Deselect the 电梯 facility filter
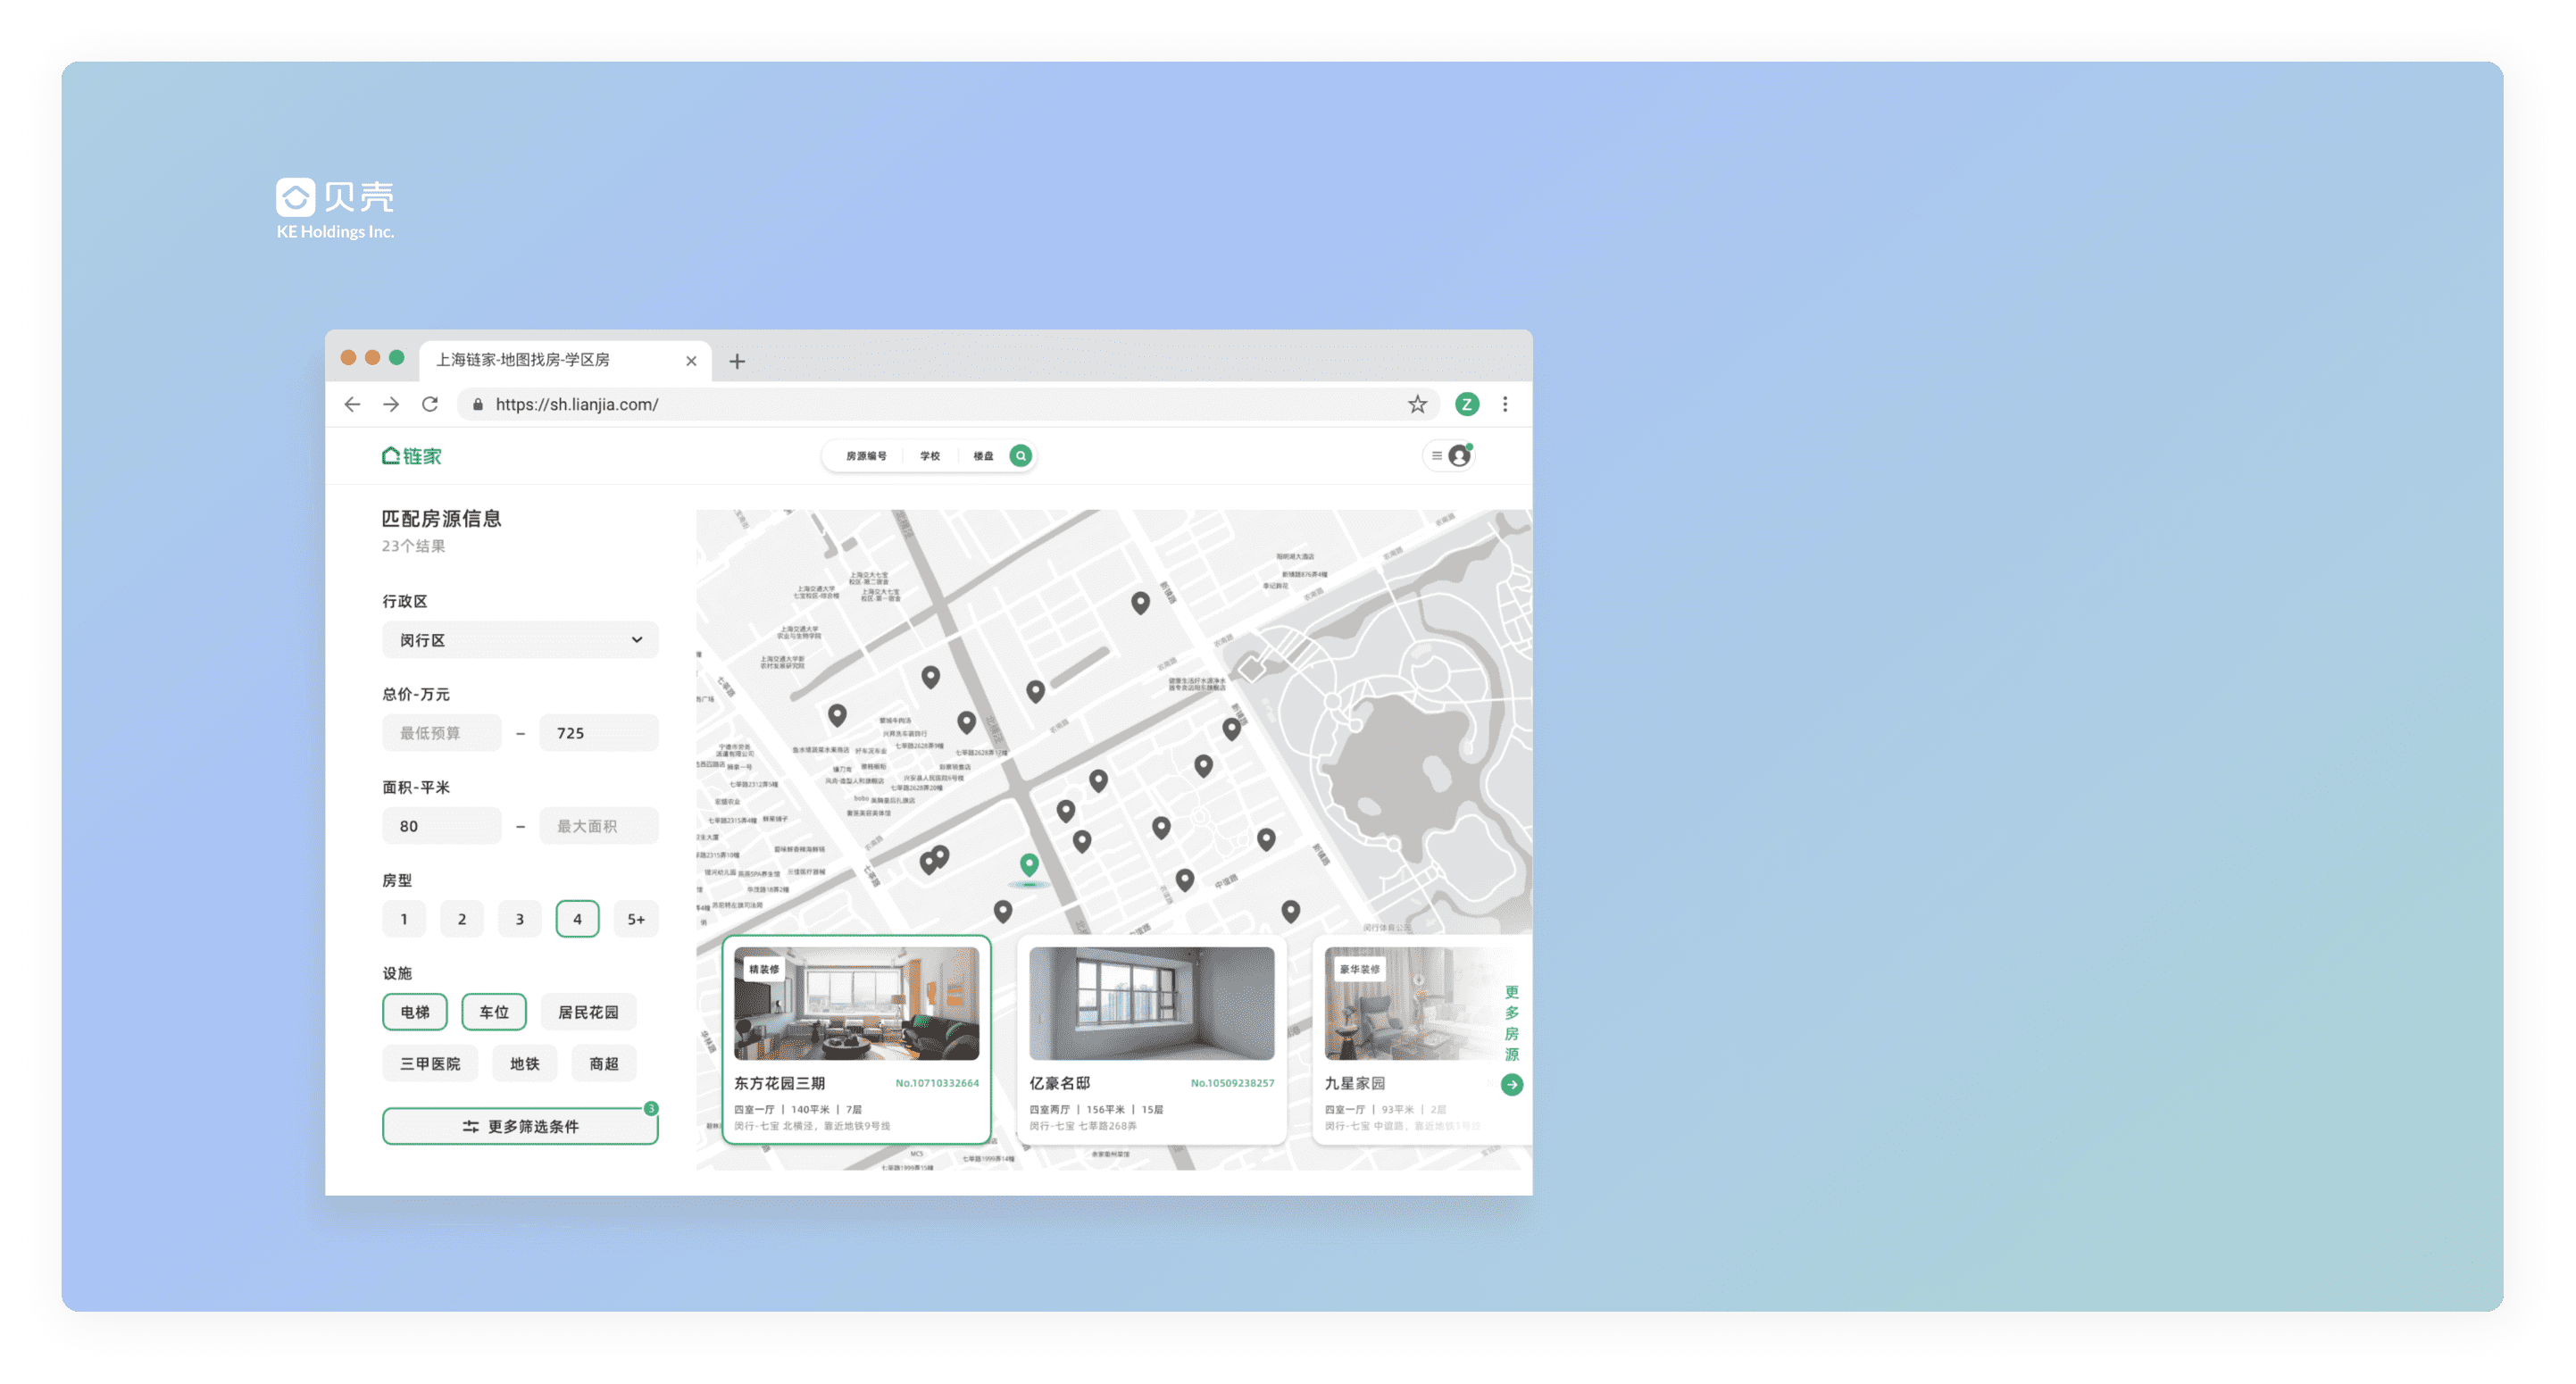 (x=415, y=1012)
